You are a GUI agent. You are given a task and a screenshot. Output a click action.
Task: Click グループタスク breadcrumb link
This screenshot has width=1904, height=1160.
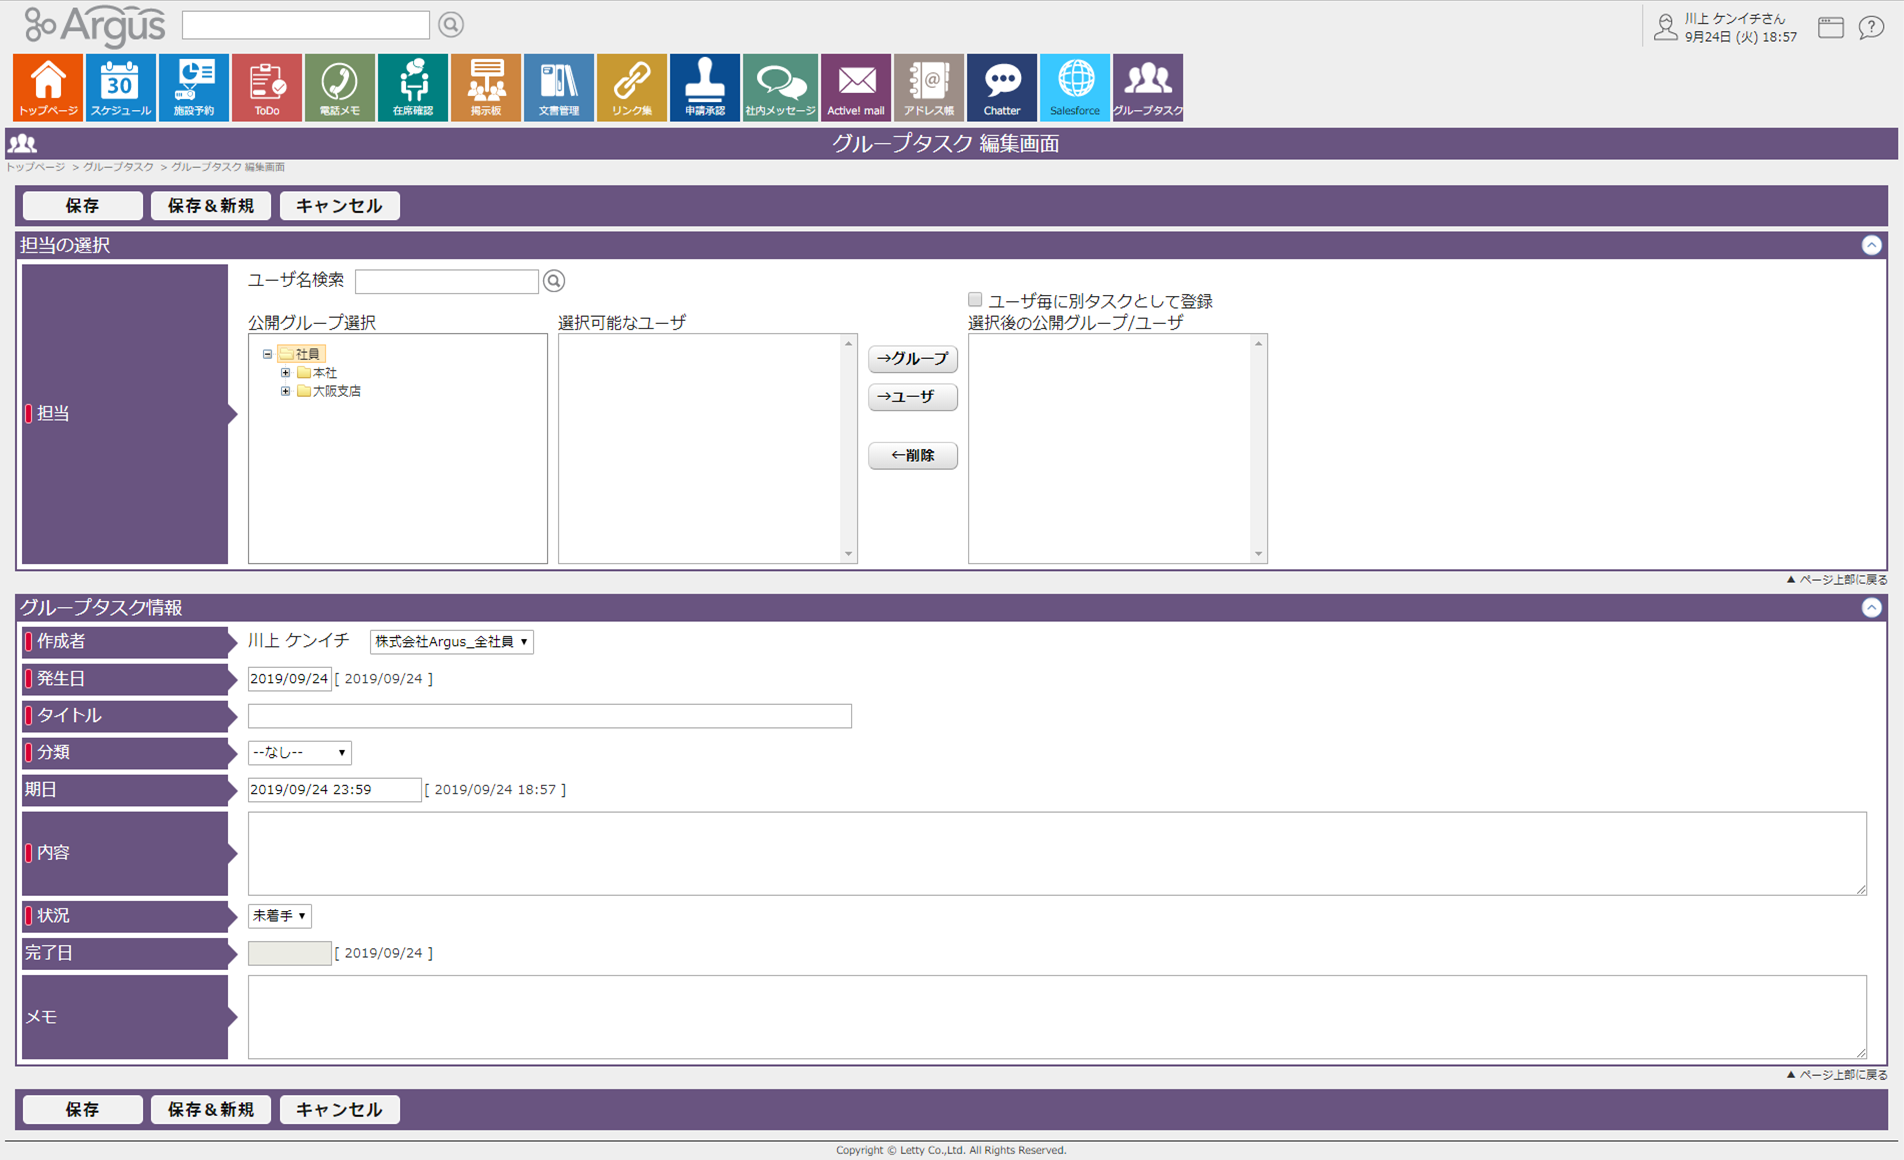(118, 167)
